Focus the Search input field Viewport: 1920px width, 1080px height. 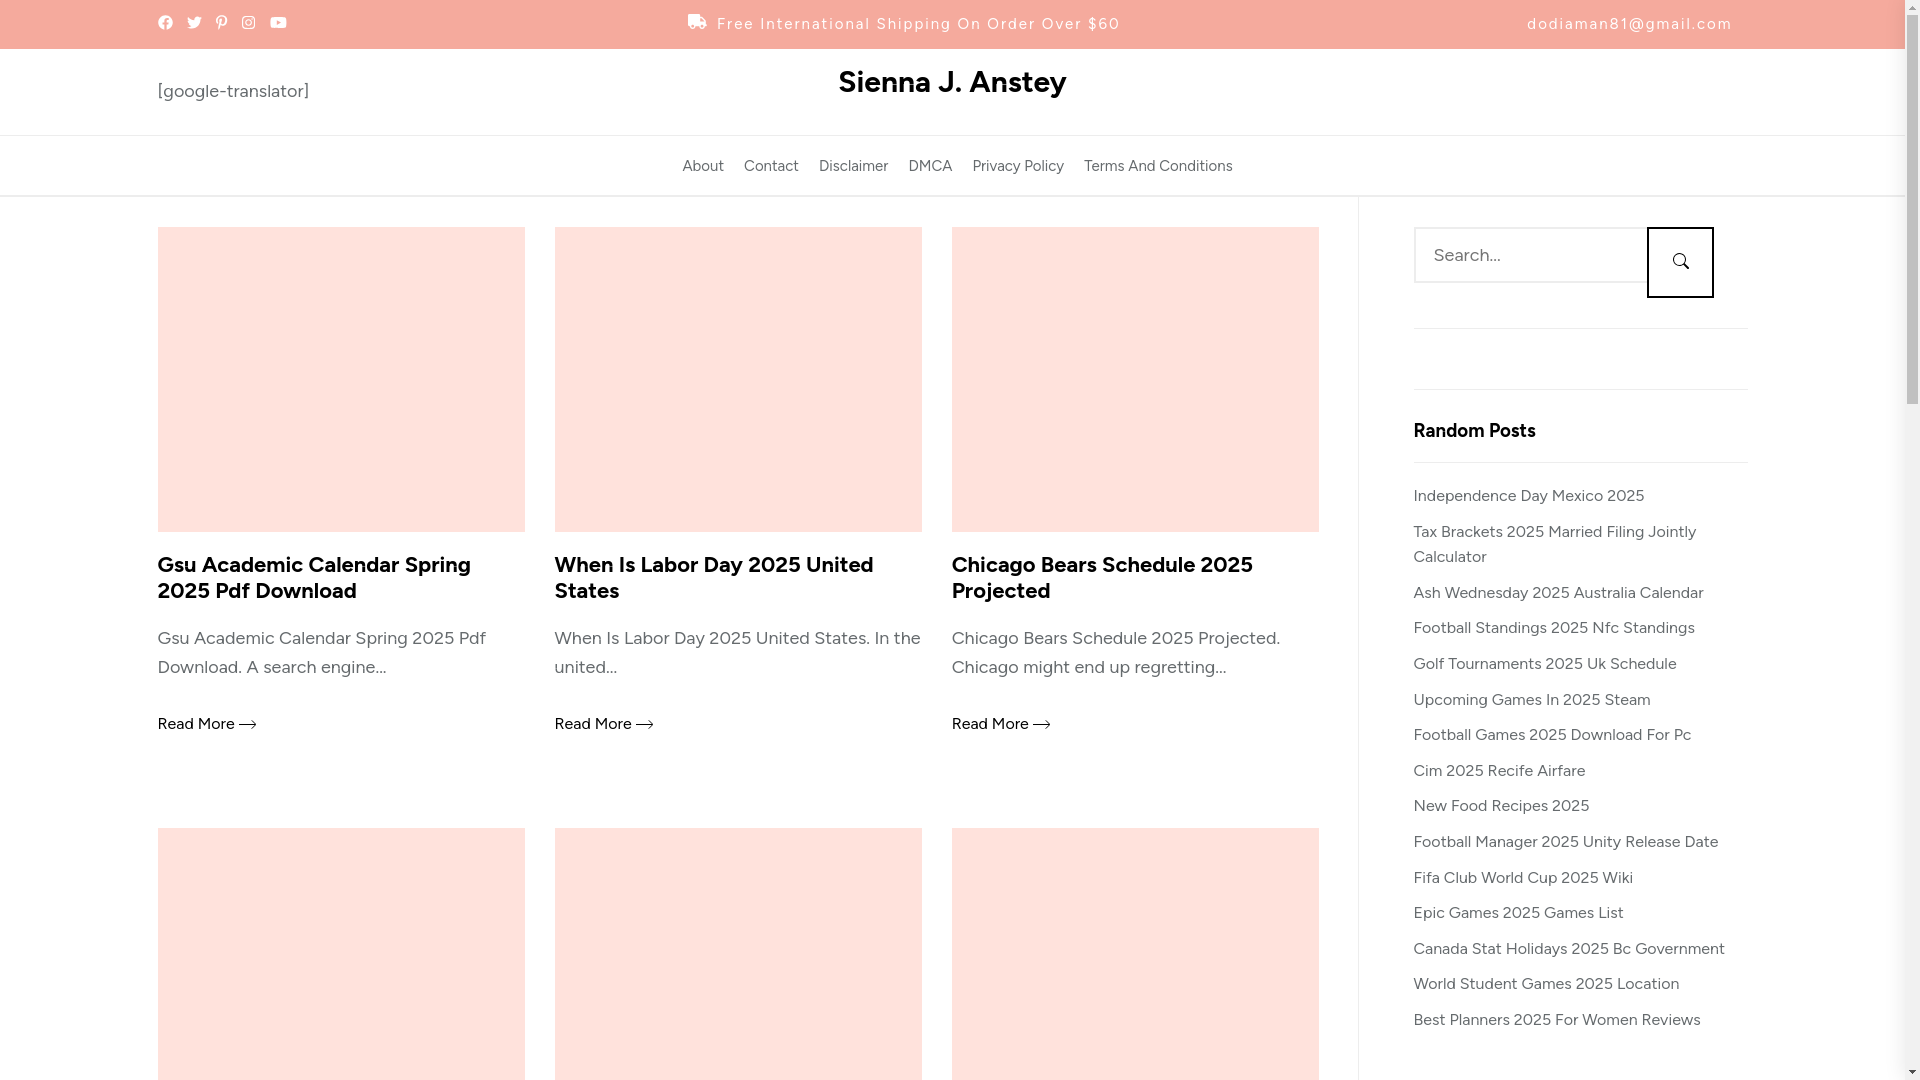point(1530,255)
